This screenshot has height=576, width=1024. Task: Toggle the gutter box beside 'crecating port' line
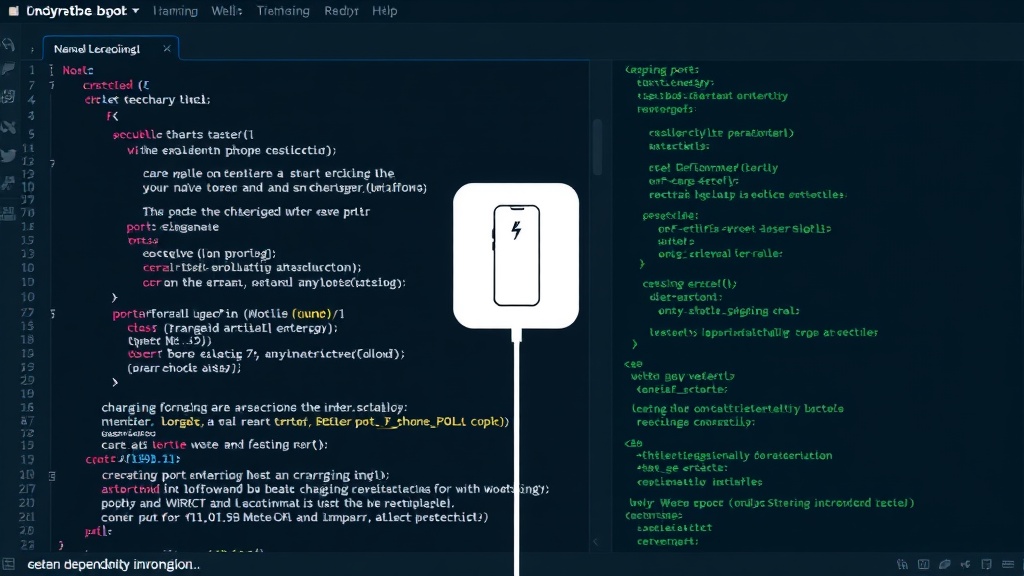coord(52,476)
